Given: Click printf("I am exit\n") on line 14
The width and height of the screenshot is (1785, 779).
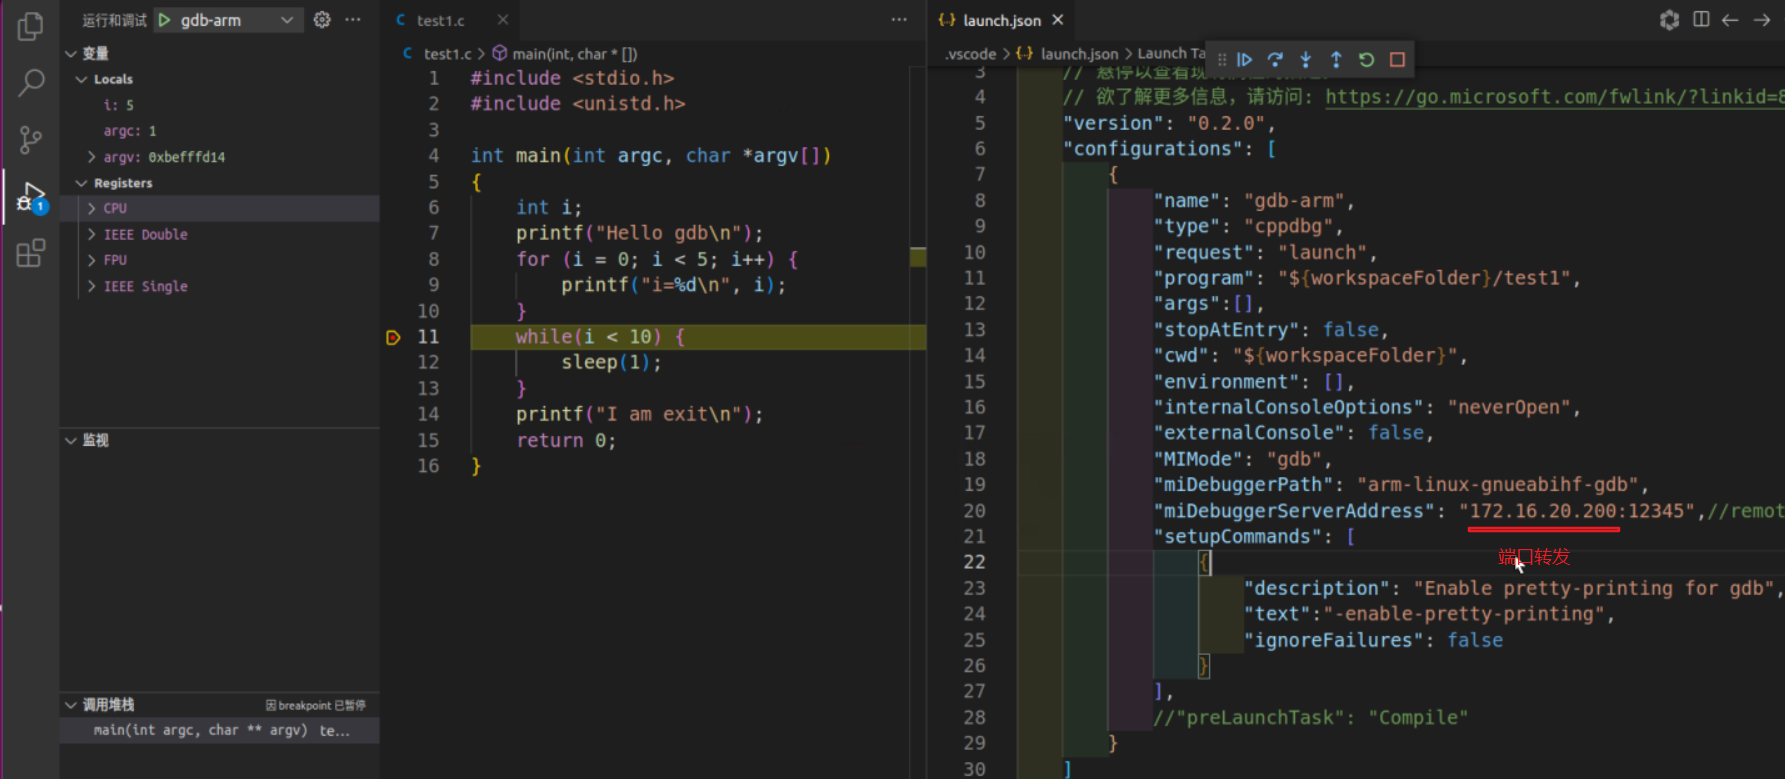Looking at the screenshot, I should (x=635, y=415).
